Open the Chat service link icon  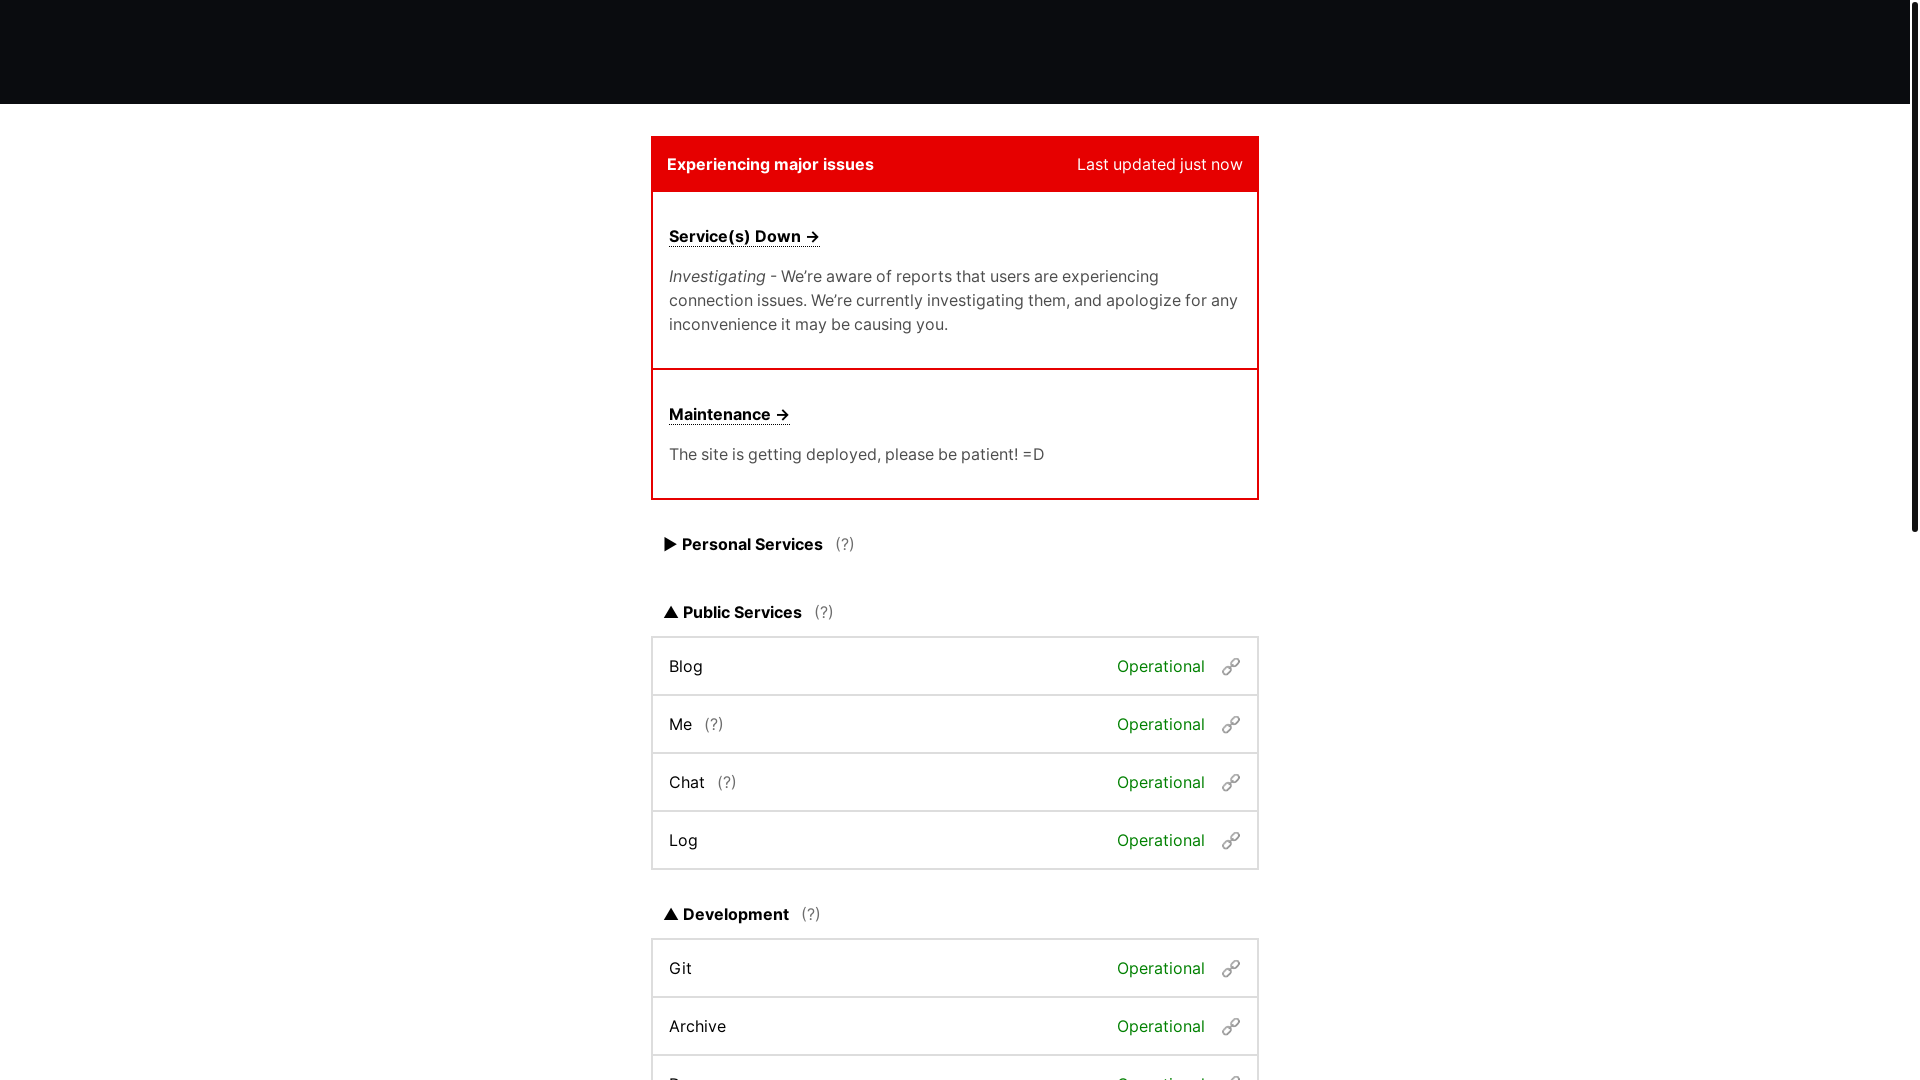click(x=1231, y=783)
